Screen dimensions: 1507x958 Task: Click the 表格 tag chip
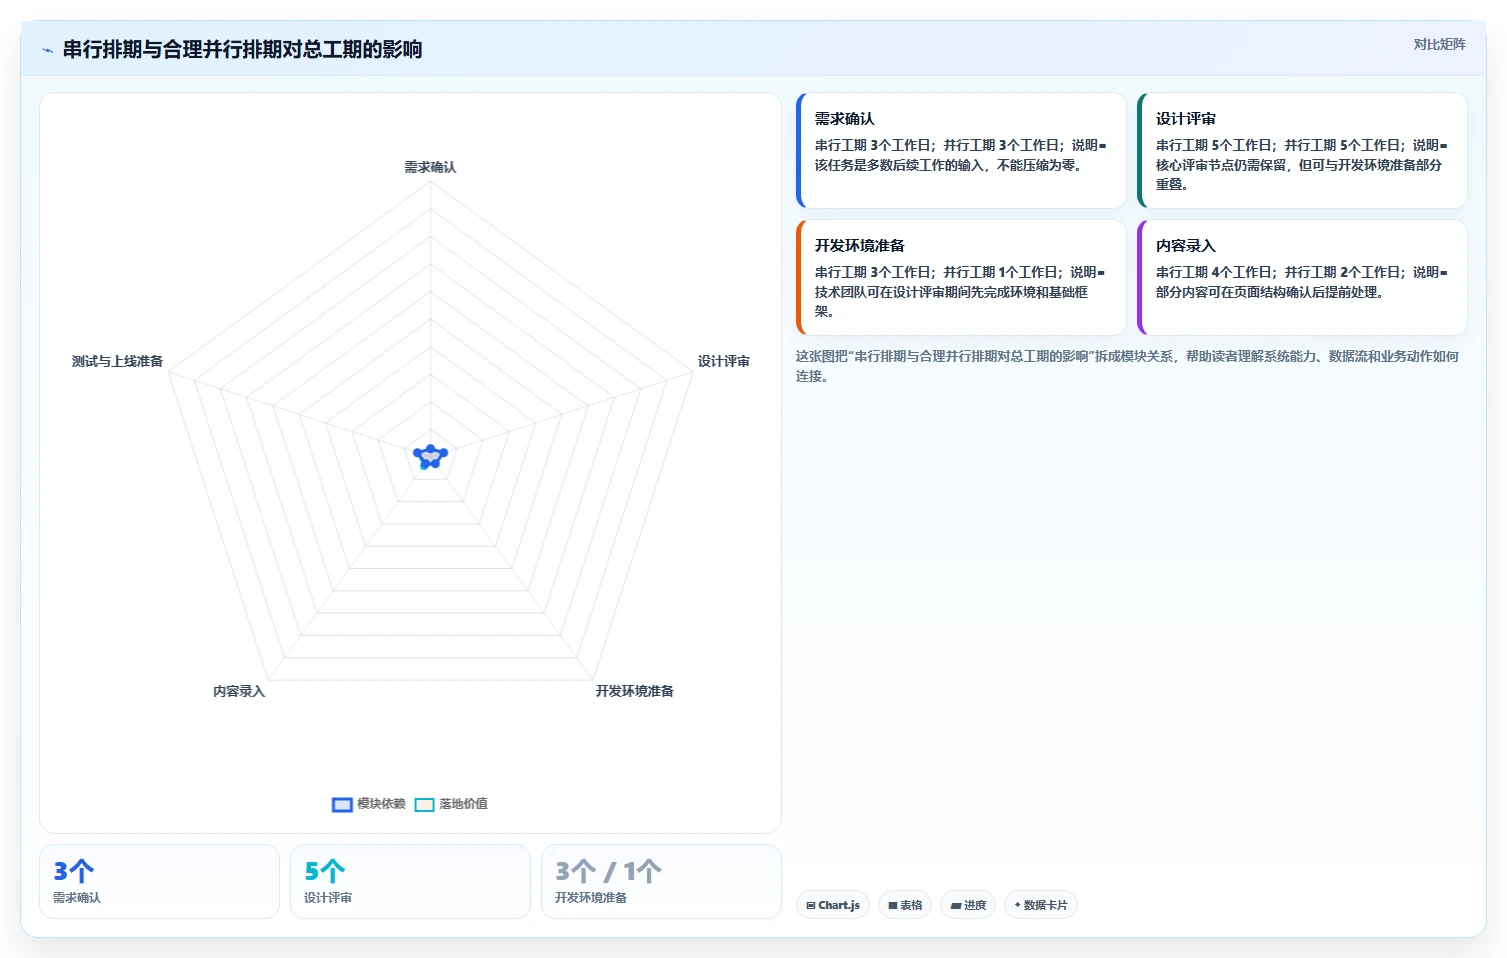[905, 905]
